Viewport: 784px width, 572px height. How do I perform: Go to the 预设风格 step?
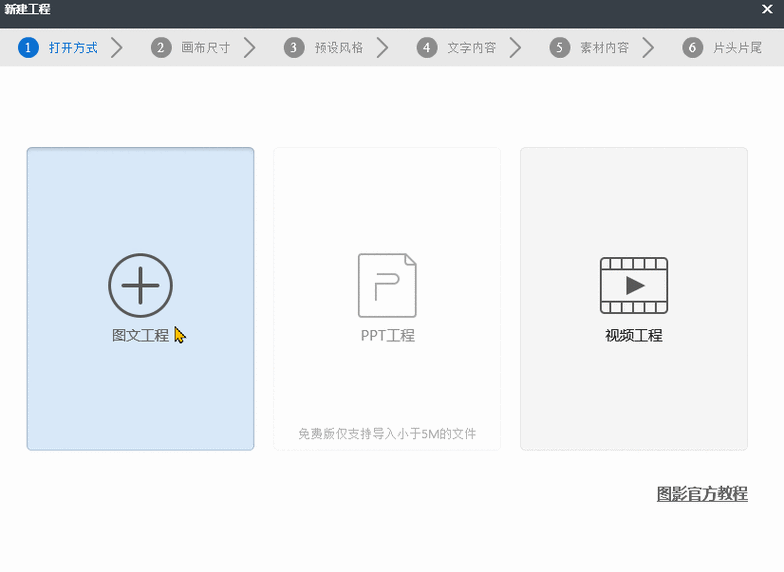[339, 47]
